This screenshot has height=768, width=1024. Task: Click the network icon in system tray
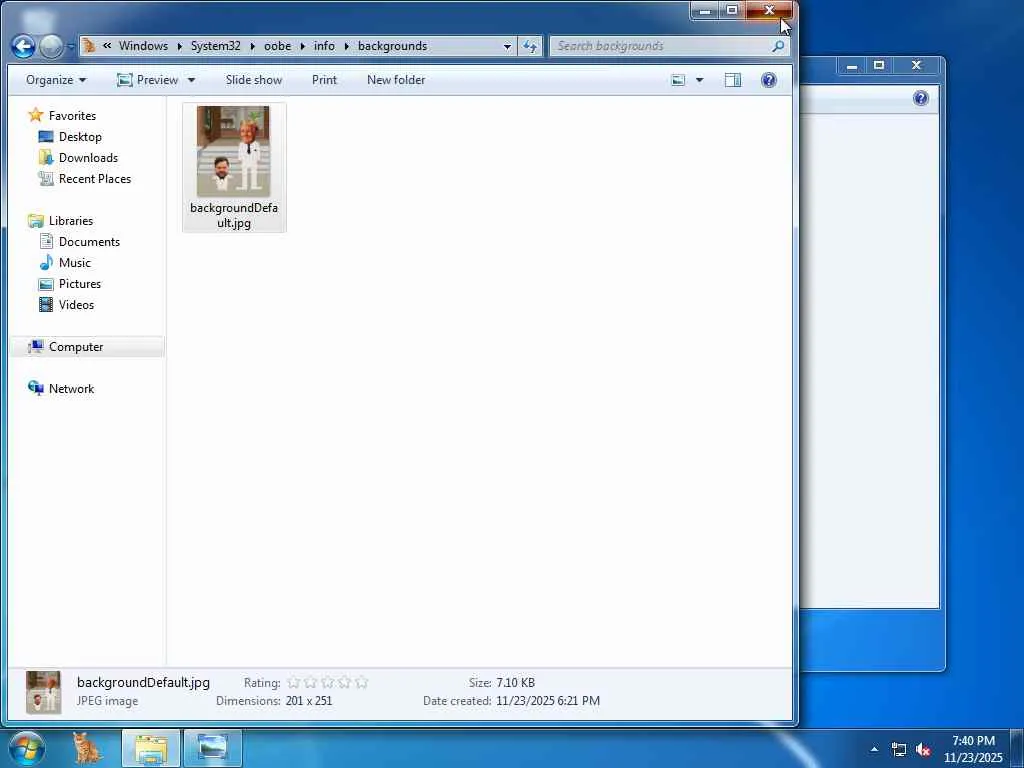point(899,749)
